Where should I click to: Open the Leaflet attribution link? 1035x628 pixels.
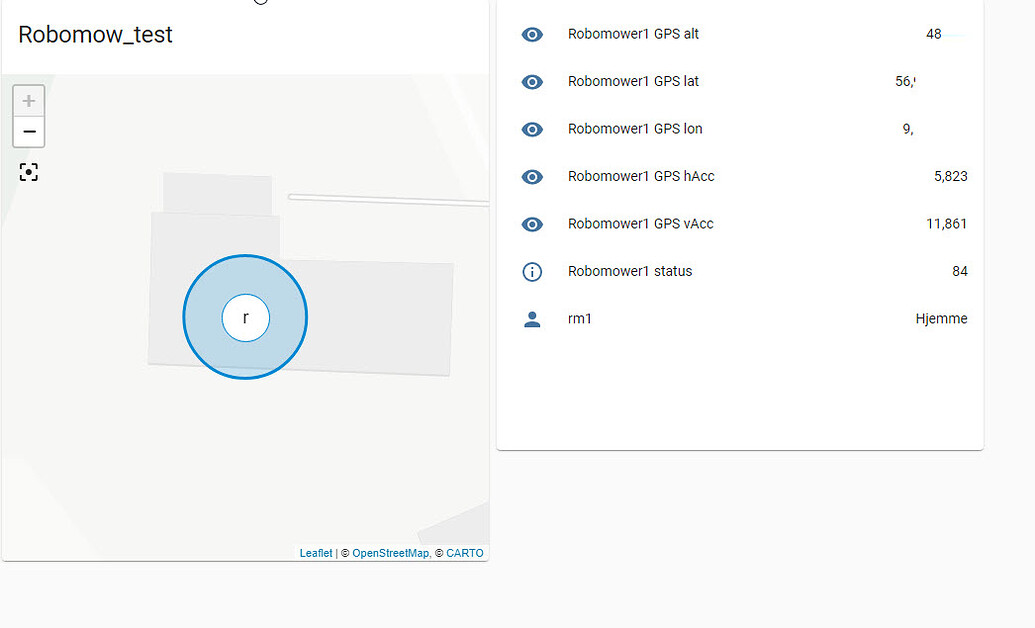(315, 552)
